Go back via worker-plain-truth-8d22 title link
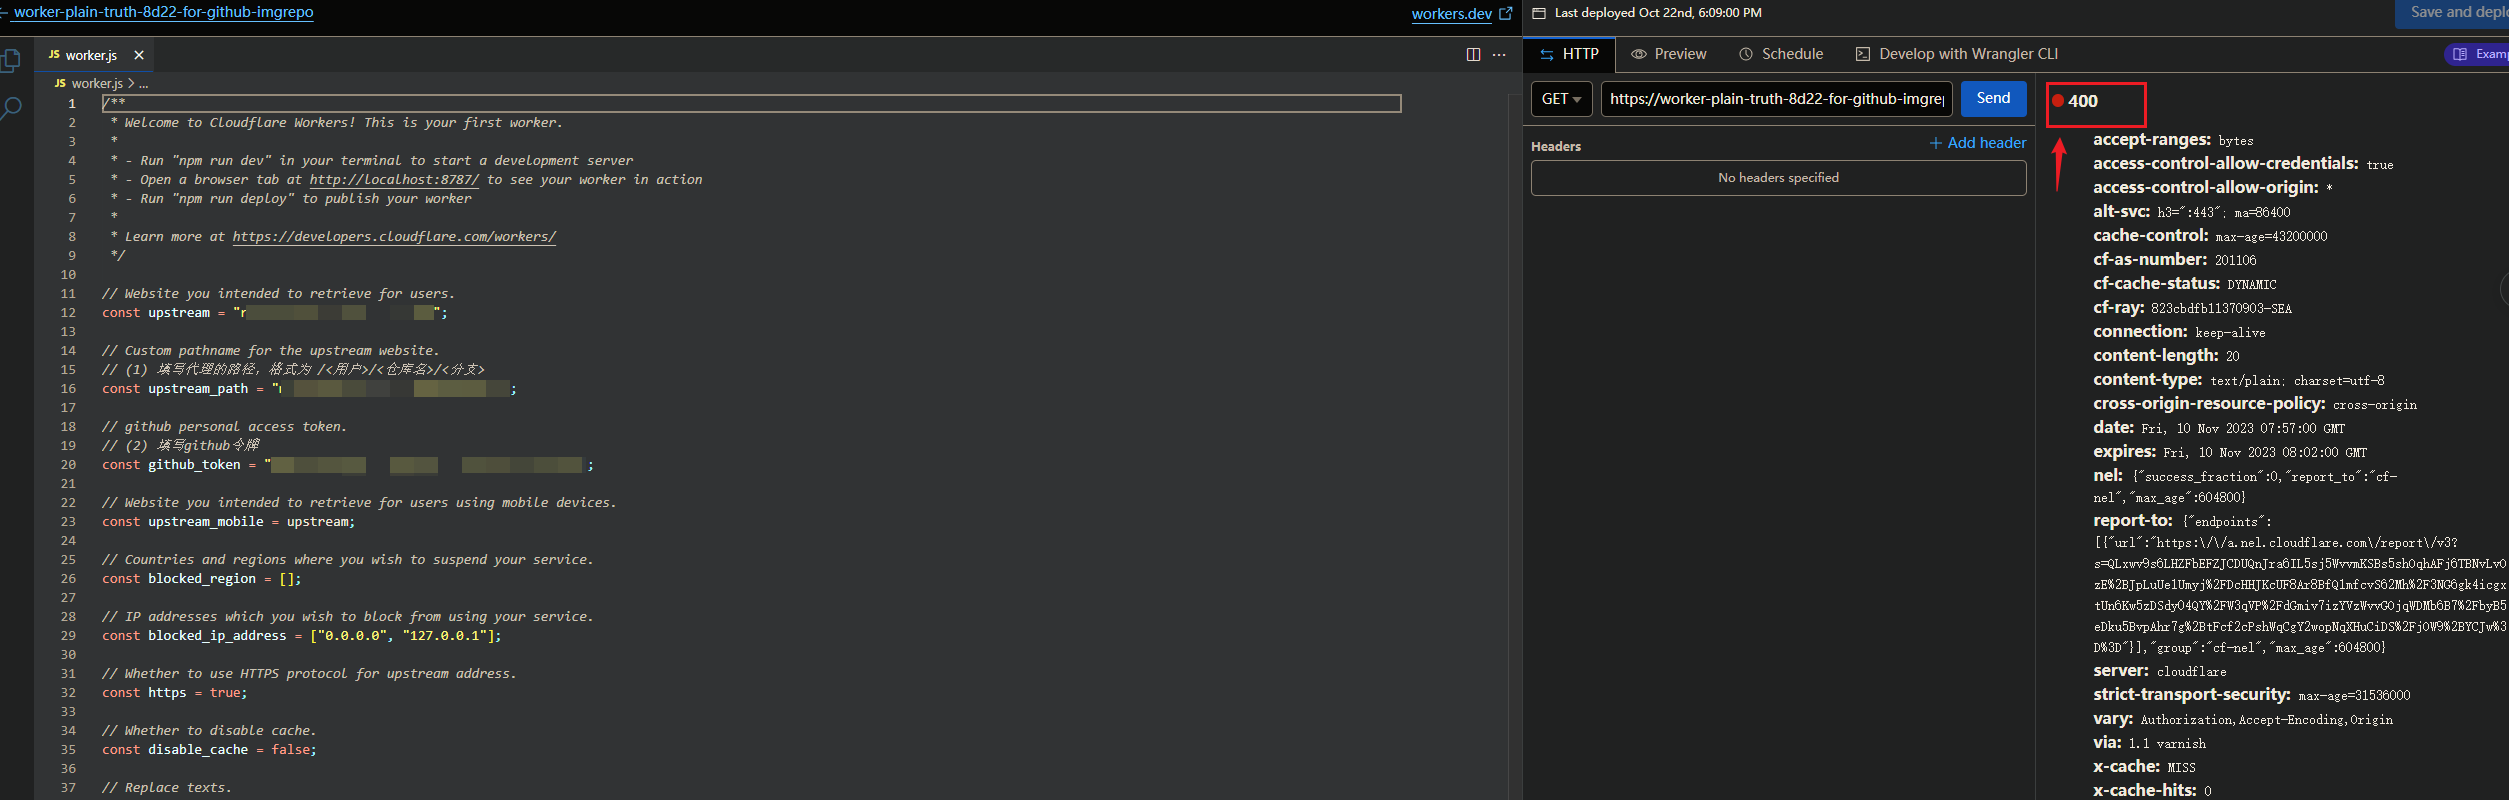Viewport: 2509px width, 800px height. click(x=163, y=12)
